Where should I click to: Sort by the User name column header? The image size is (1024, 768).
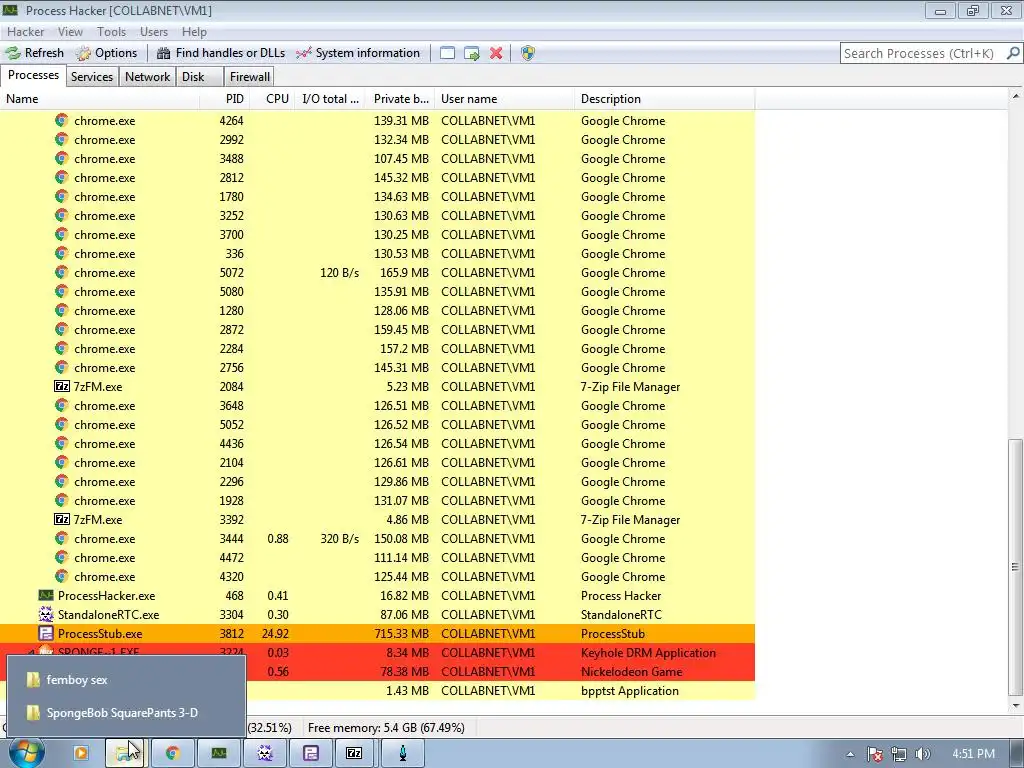[504, 99]
